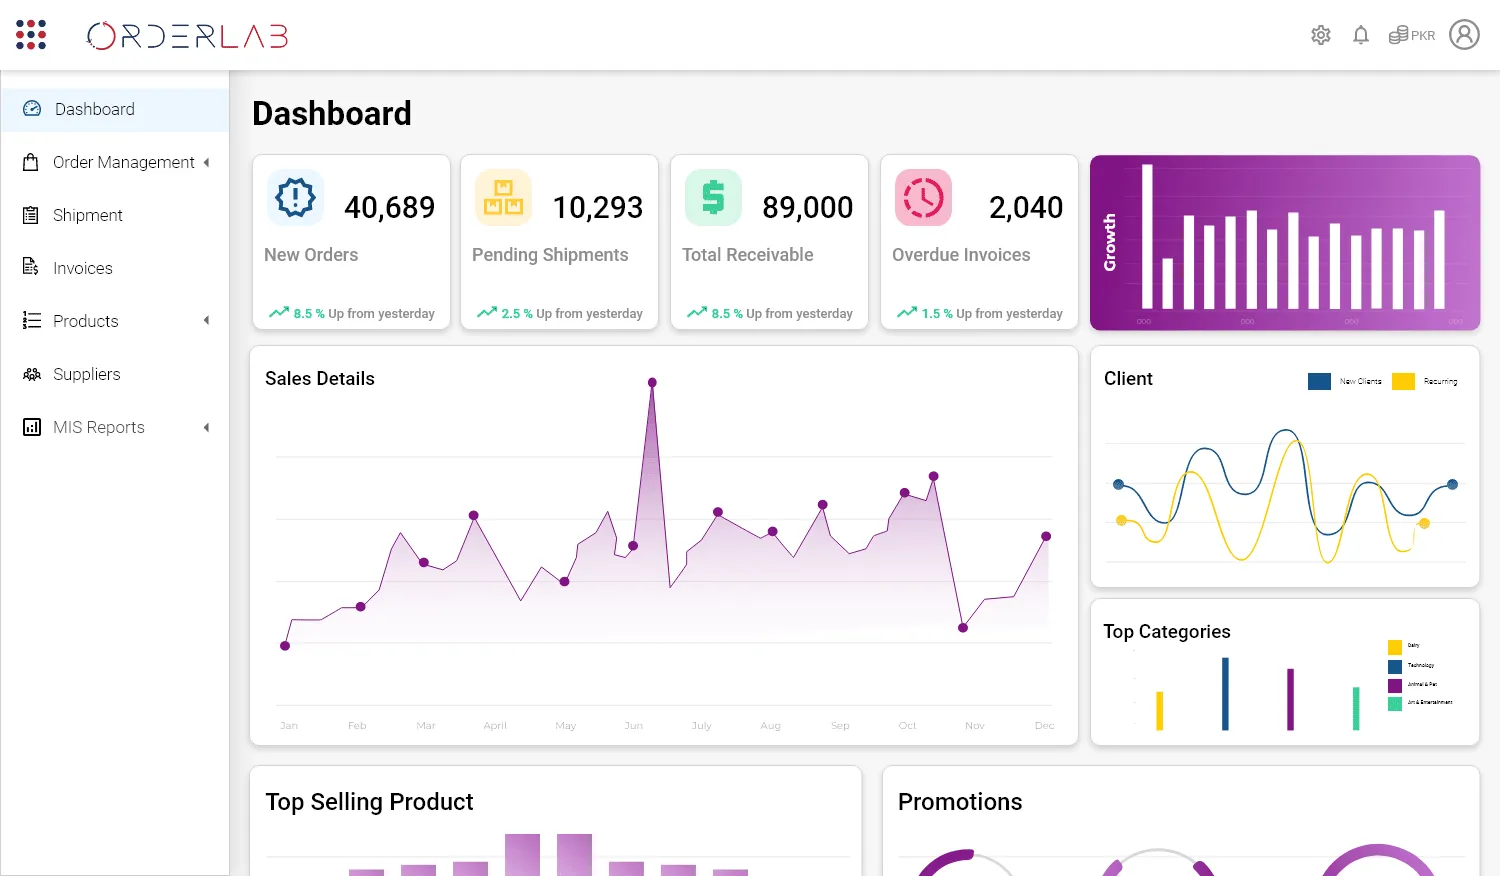Open the nine-dot app launcher grid
1500x876 pixels.
click(31, 35)
